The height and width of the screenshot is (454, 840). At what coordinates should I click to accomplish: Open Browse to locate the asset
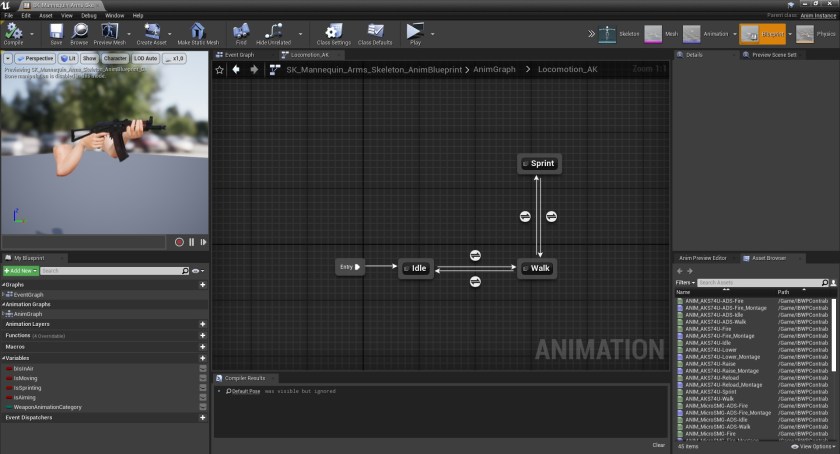79,32
